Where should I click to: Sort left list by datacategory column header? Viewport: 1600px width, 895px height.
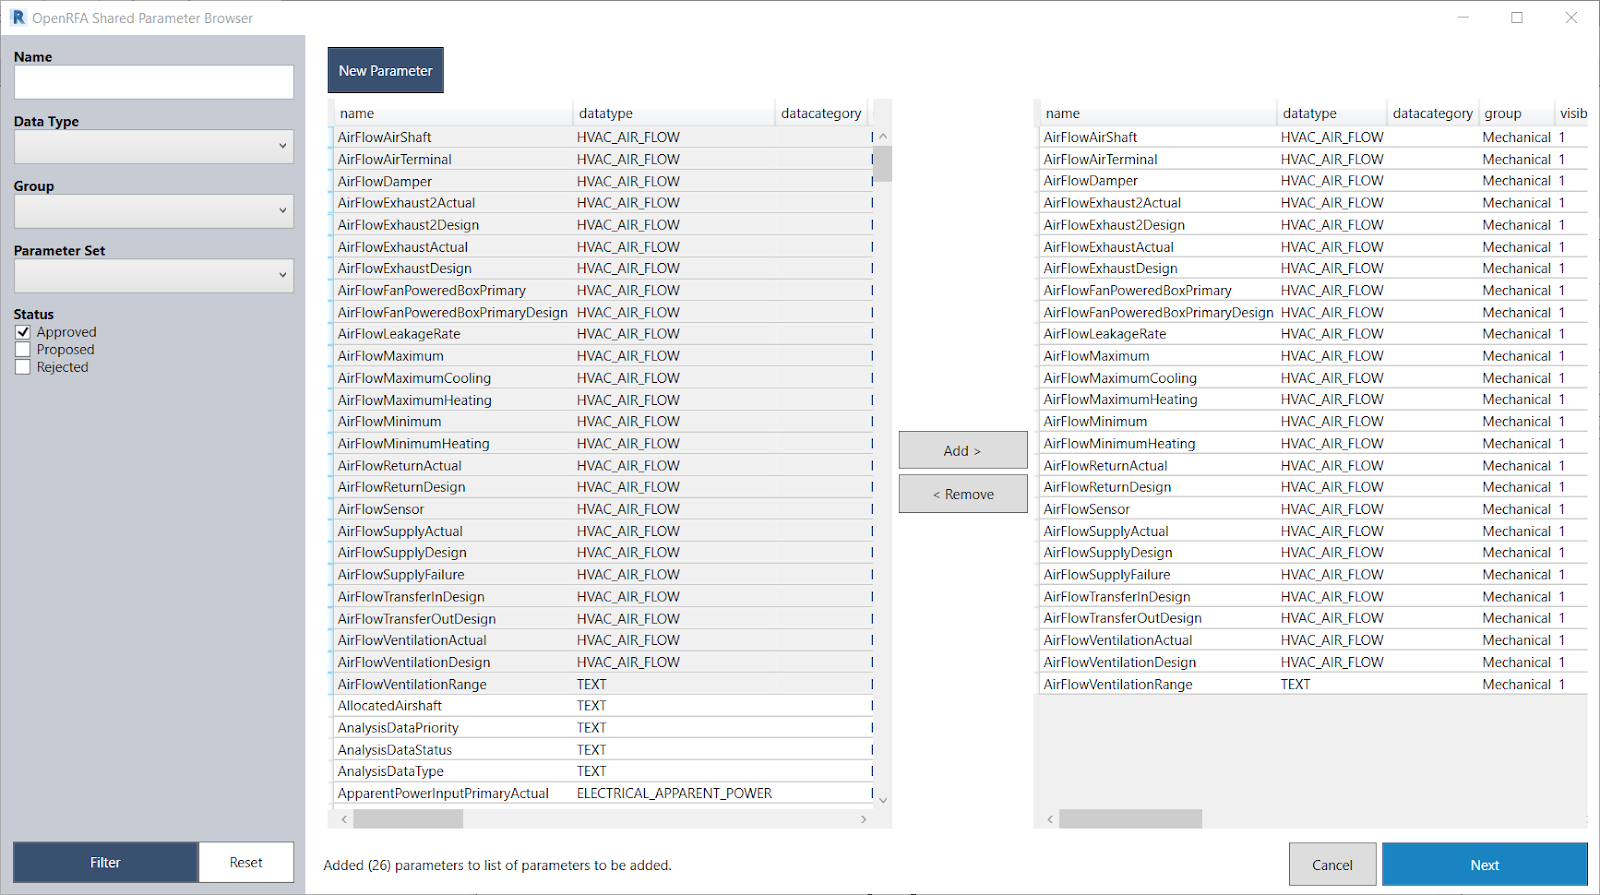(x=821, y=113)
